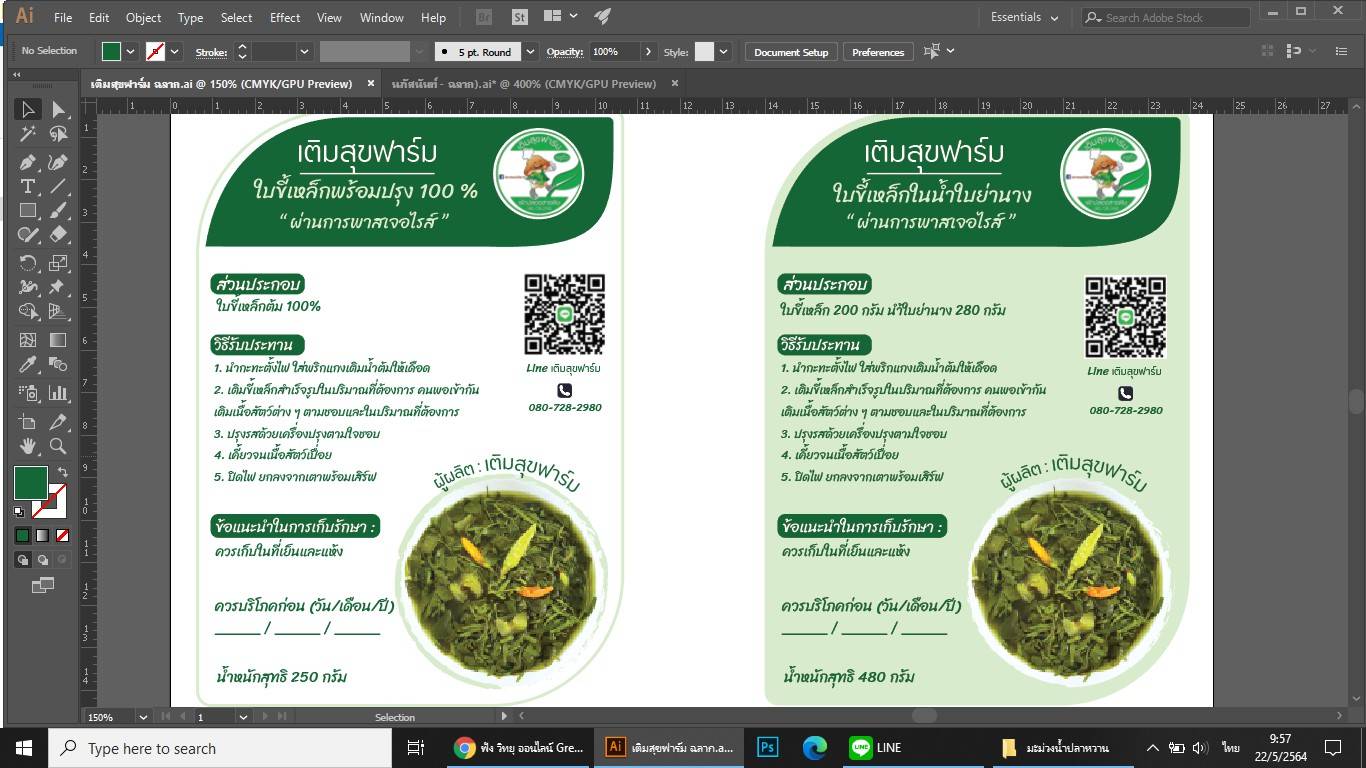Close the 150% CMYK/GPU Preview document tab
The height and width of the screenshot is (768, 1366).
(x=370, y=84)
